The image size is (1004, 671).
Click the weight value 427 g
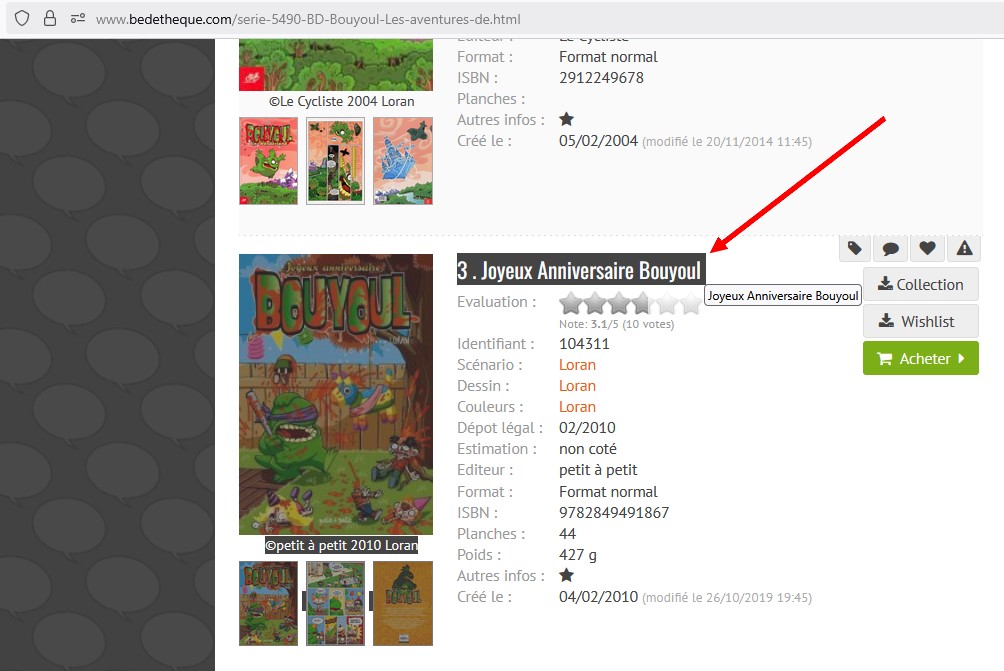(x=578, y=554)
